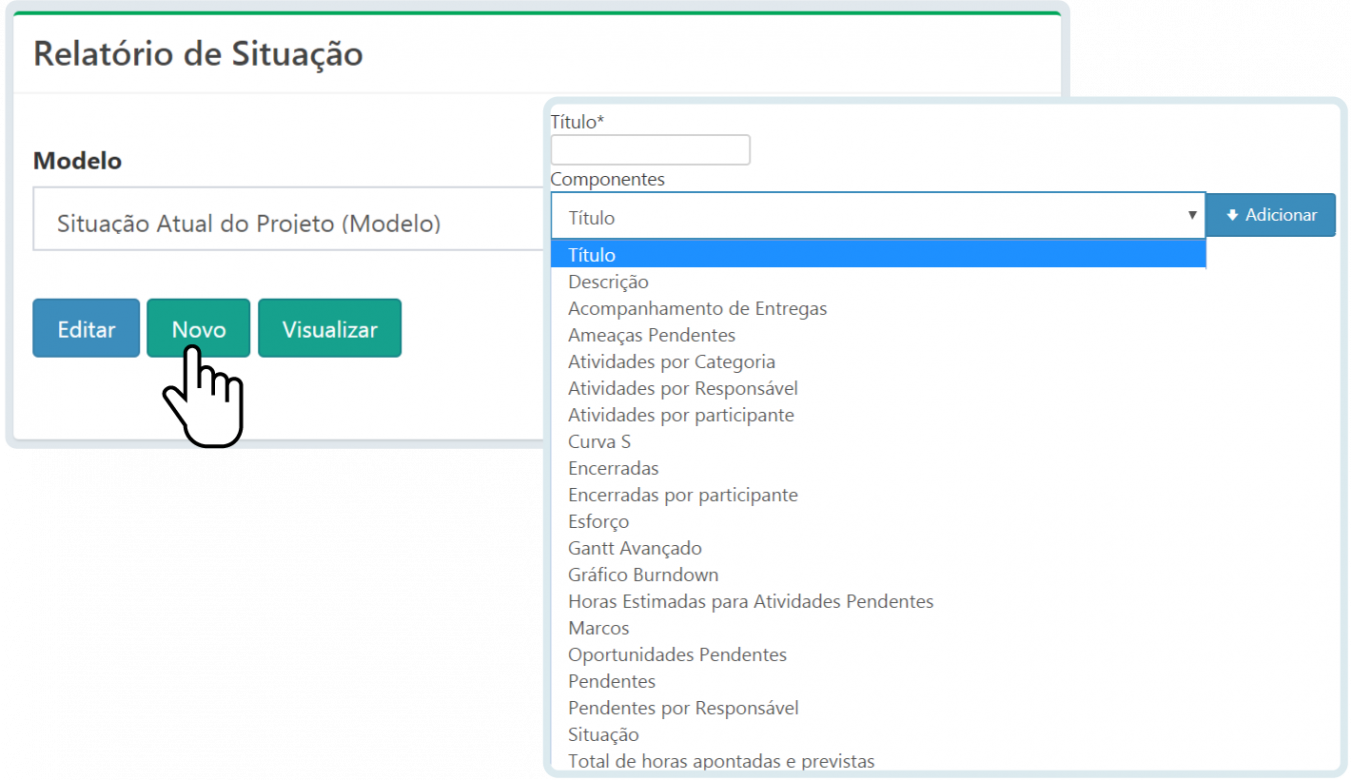The width and height of the screenshot is (1351, 780).
Task: Click the Novo button
Action: (198, 327)
